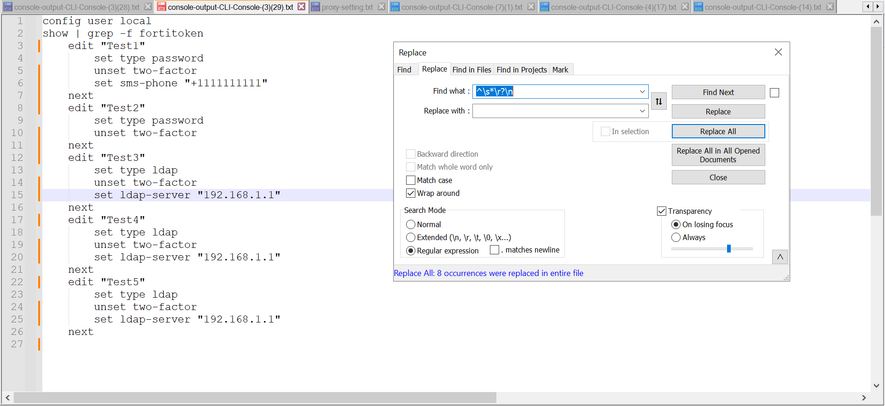Click vertical scrollbar up arrow
The height and width of the screenshot is (406, 885).
[876, 19]
